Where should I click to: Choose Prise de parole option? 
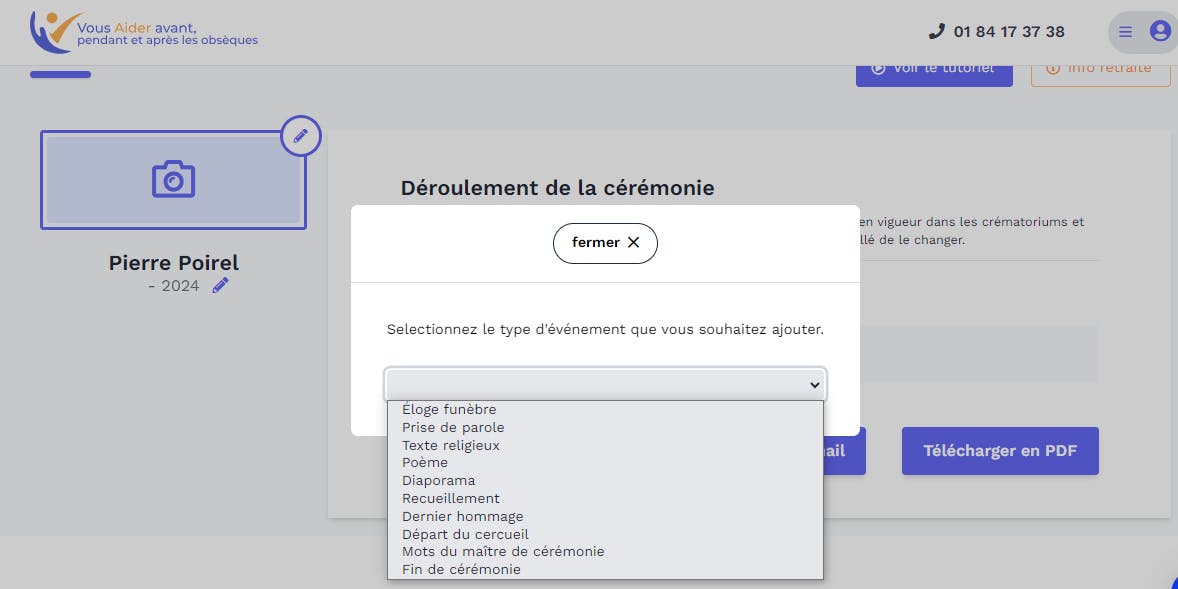click(606, 427)
